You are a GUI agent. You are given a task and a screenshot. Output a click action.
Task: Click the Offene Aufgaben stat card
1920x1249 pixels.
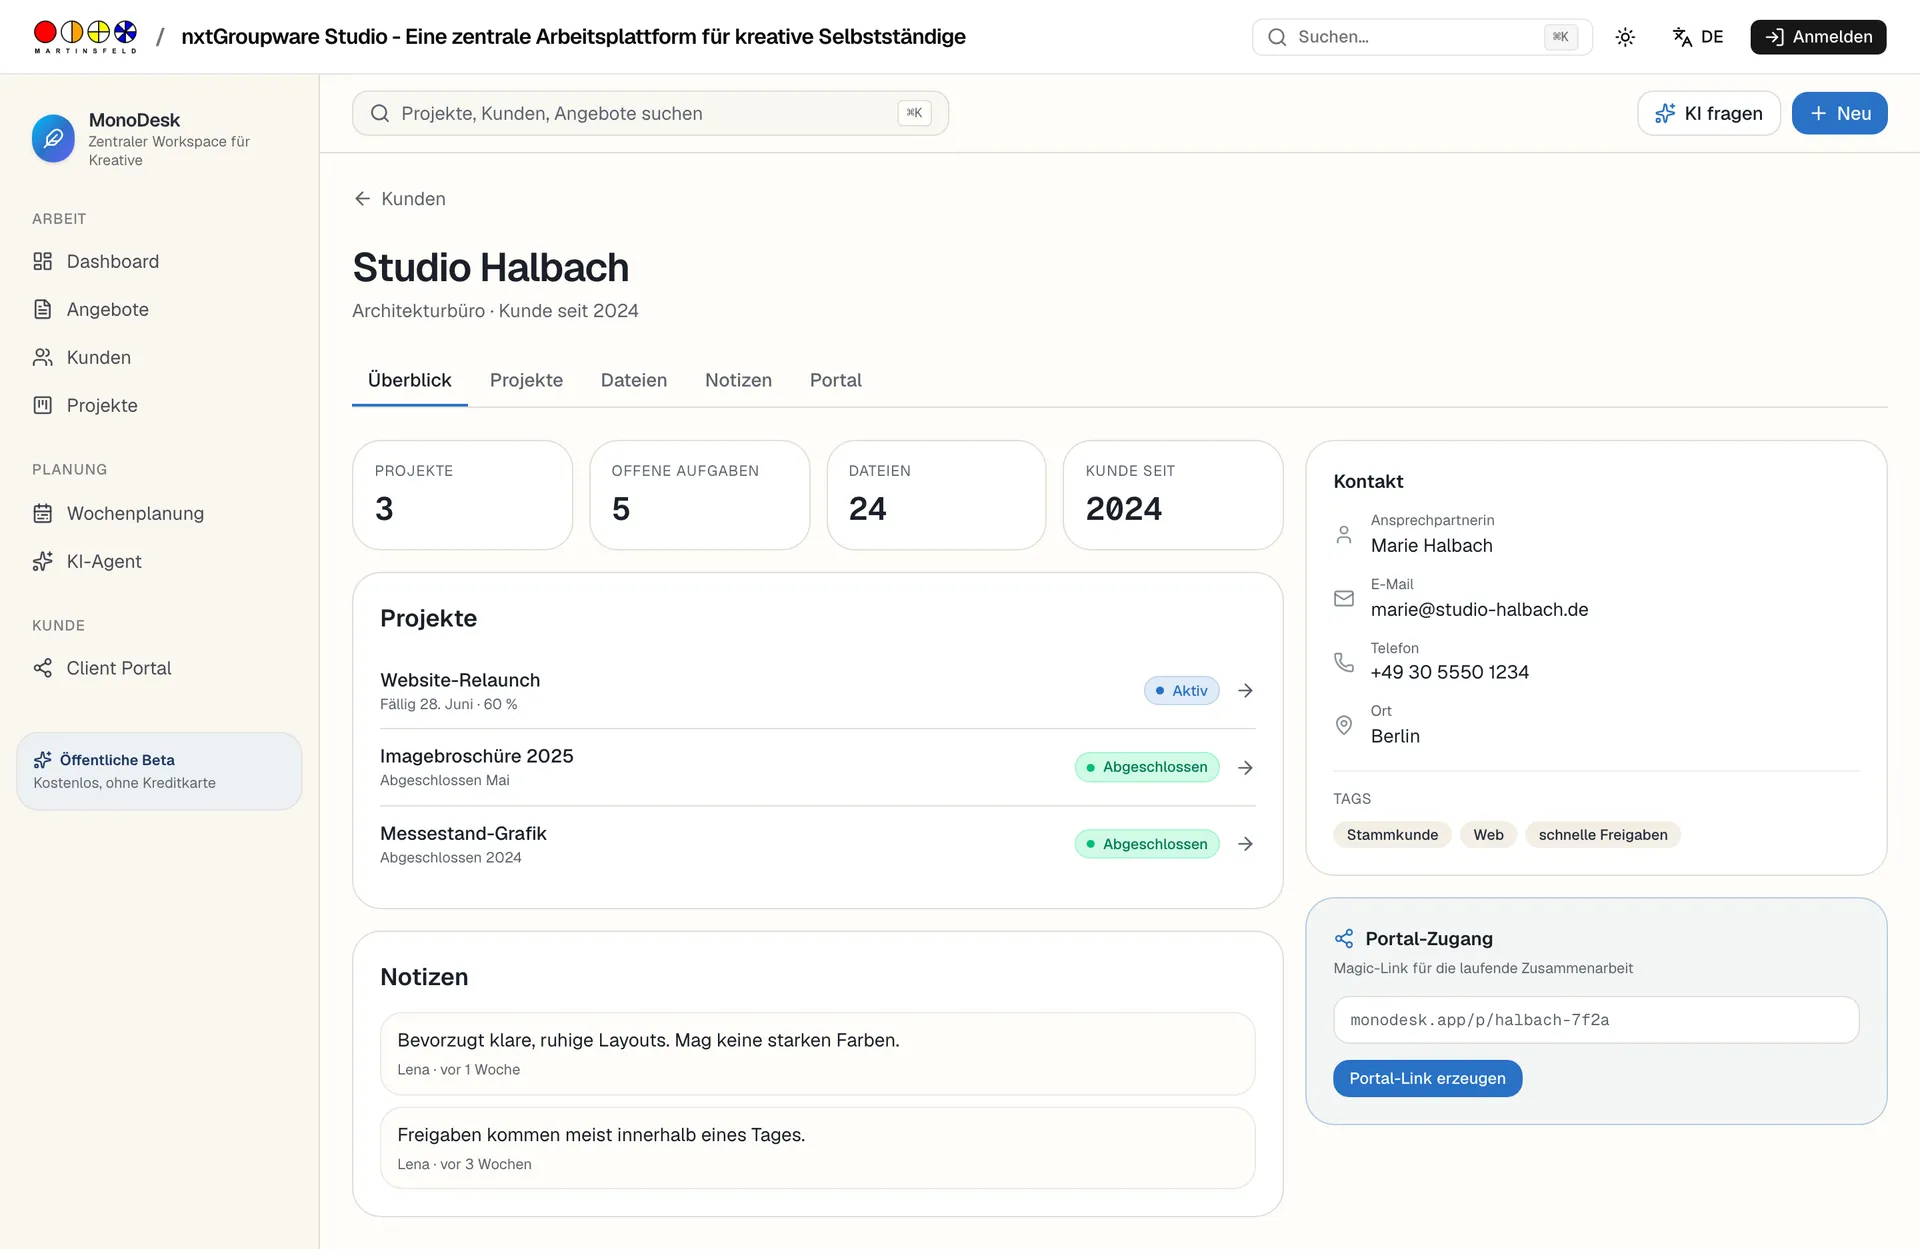[x=699, y=495]
